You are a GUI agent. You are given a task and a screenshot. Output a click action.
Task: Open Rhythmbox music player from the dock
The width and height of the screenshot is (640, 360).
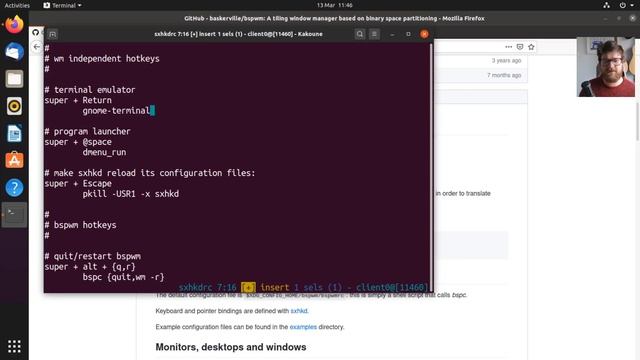coord(14,106)
